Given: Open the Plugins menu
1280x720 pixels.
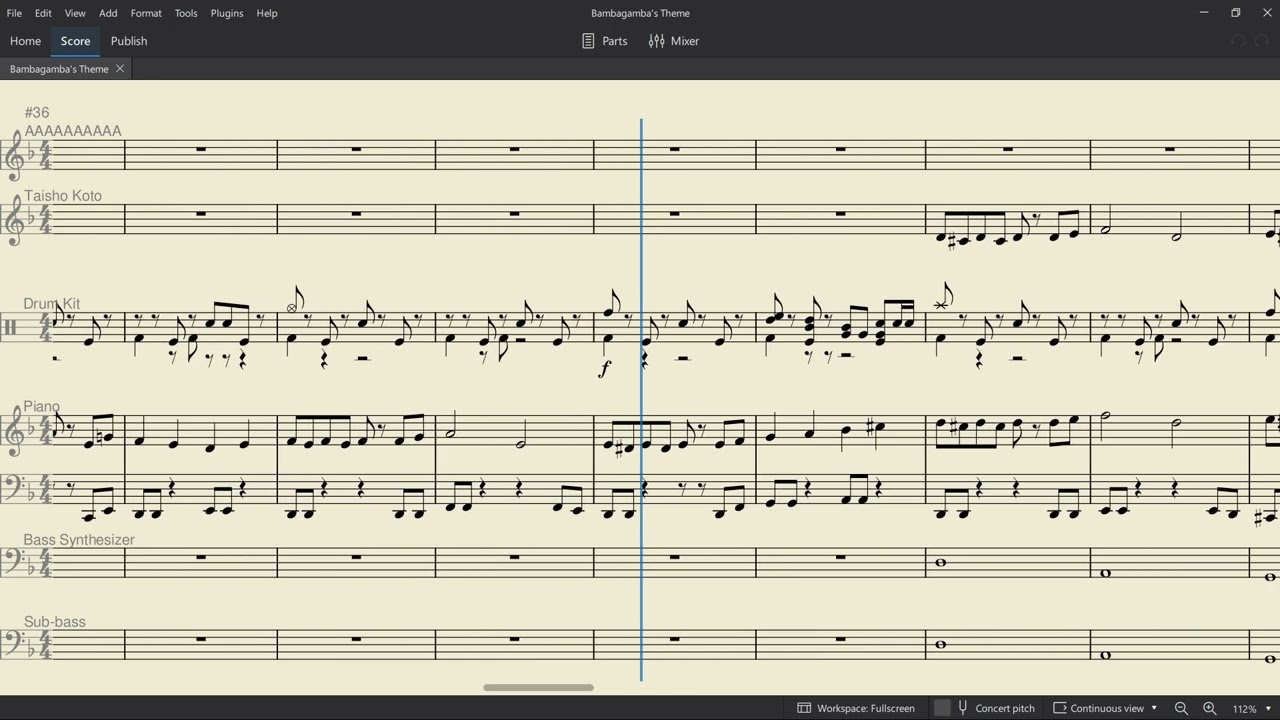Looking at the screenshot, I should click(227, 13).
